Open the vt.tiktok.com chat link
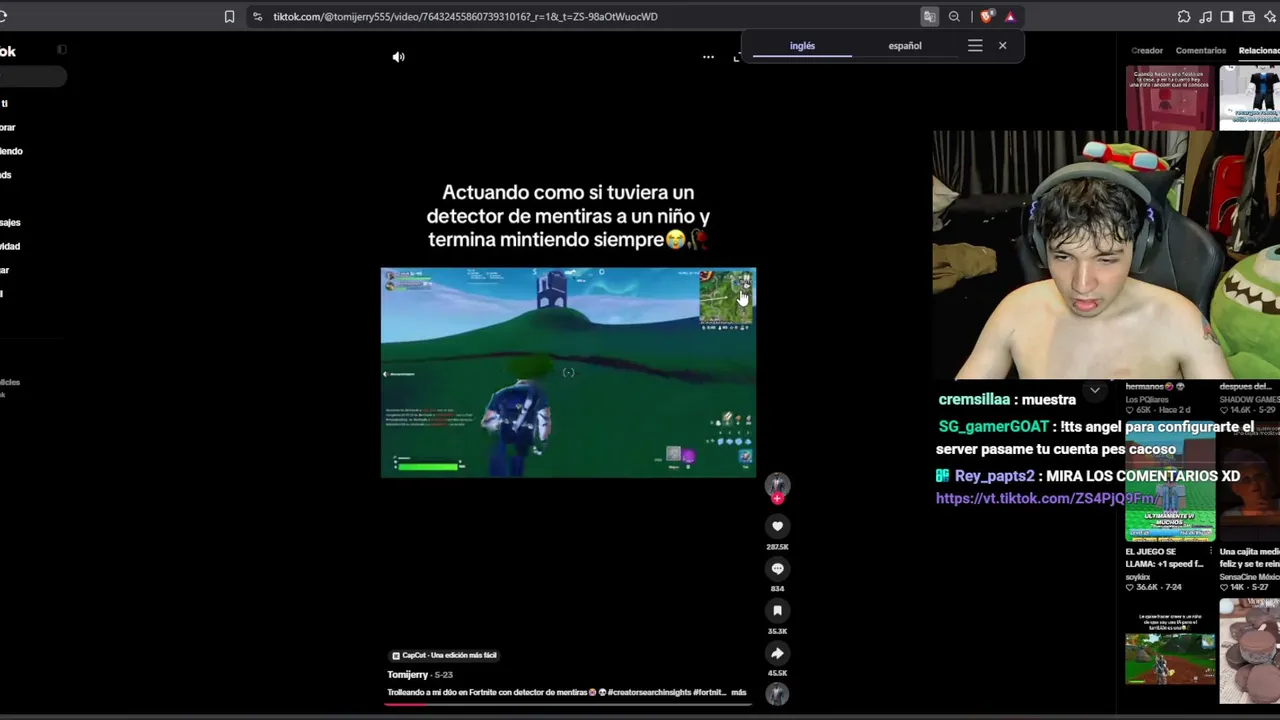This screenshot has height=720, width=1280. [x=1047, y=498]
